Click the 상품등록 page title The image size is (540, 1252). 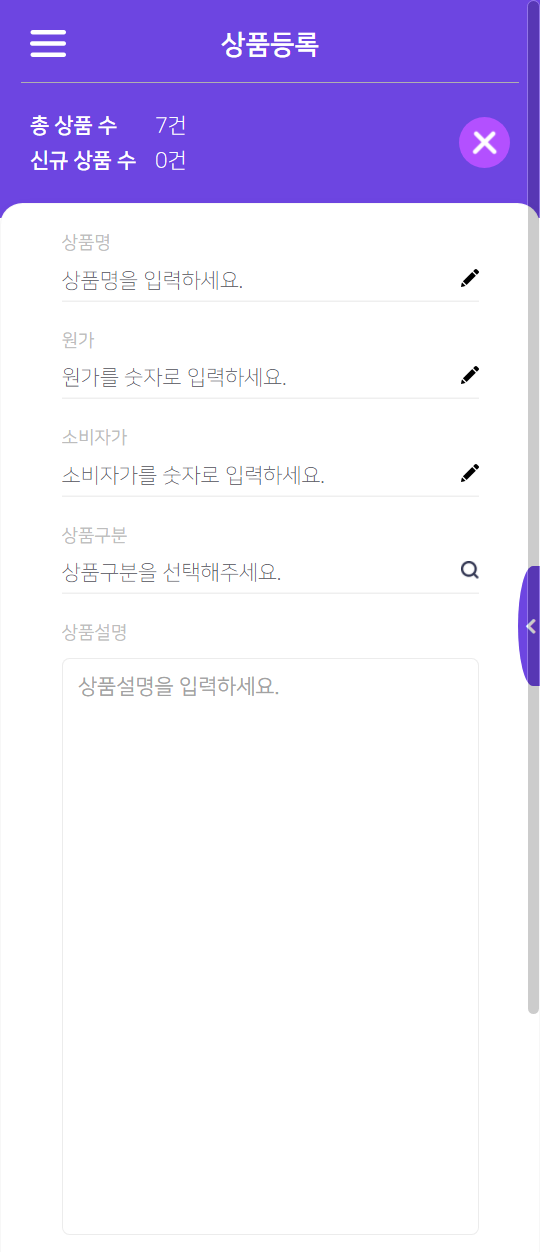[x=270, y=45]
